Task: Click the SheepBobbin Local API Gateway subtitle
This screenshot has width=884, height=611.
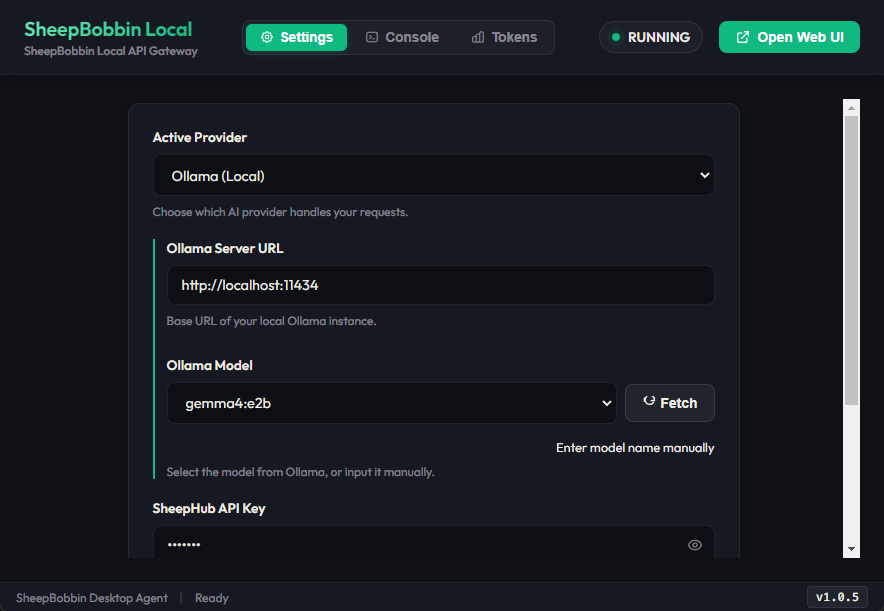Action: [111, 51]
